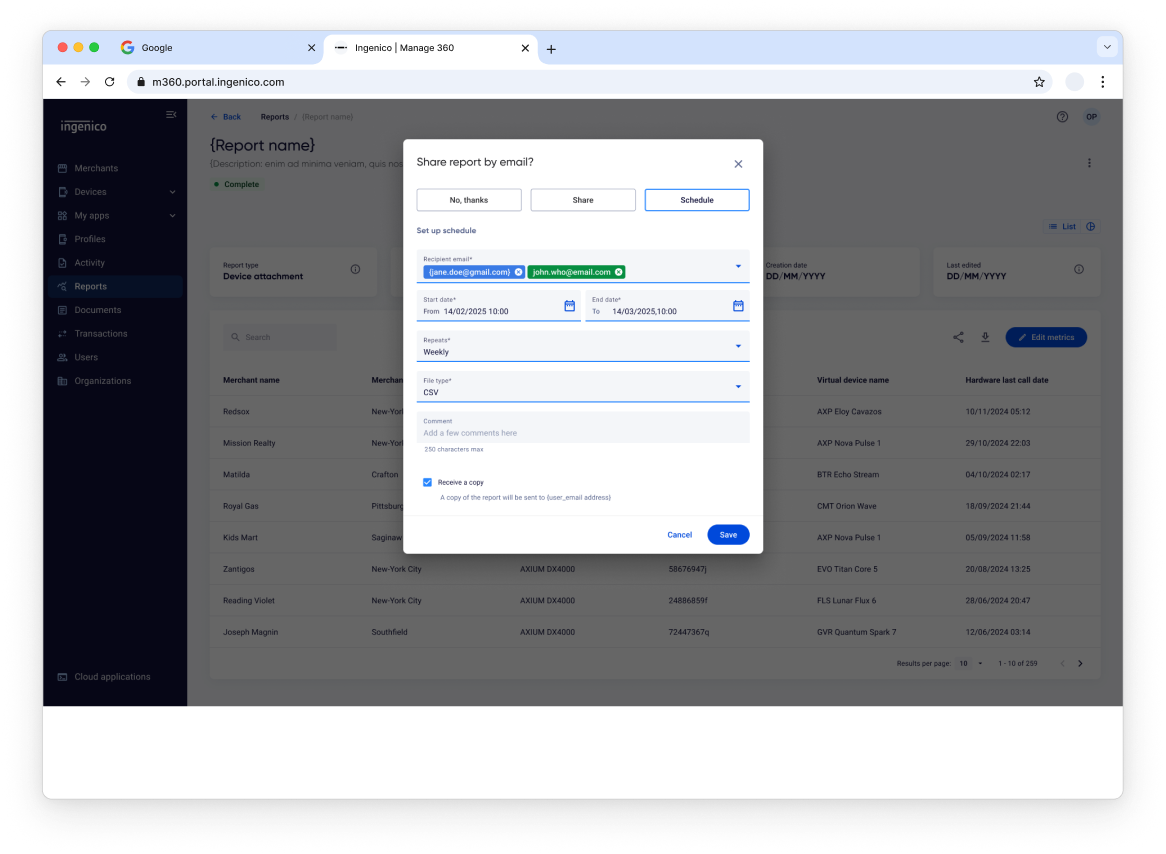This screenshot has width=1166, height=854.
Task: Expand the Recipient email dropdown
Action: (x=738, y=266)
